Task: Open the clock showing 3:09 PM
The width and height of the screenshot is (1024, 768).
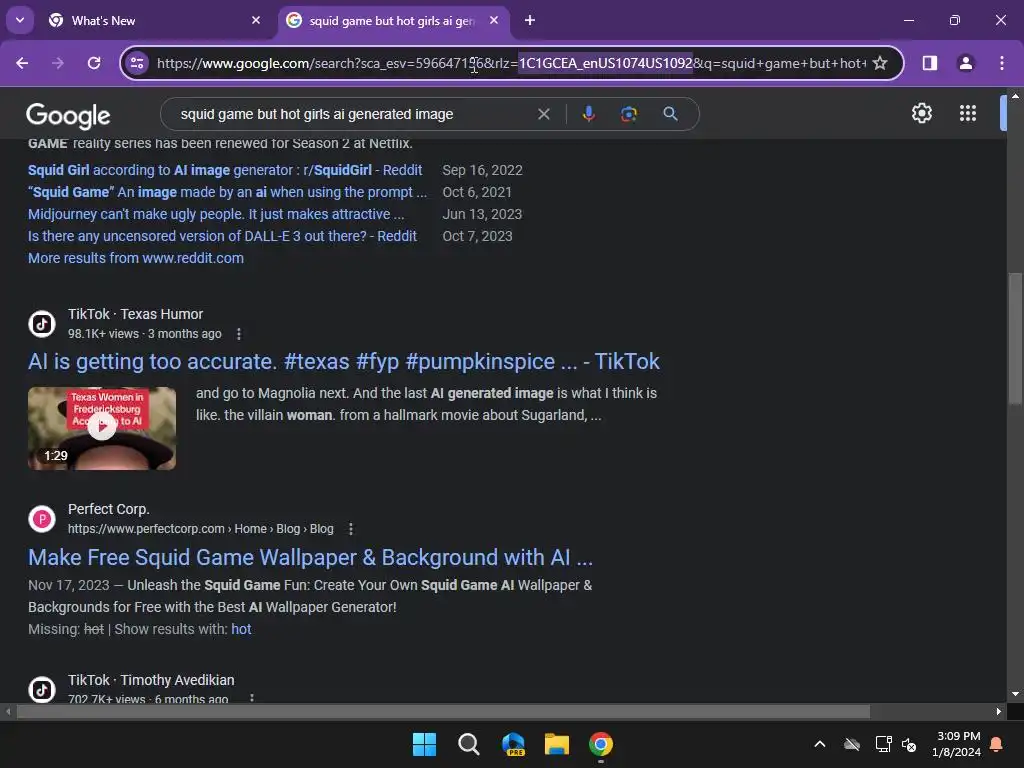Action: point(958,736)
